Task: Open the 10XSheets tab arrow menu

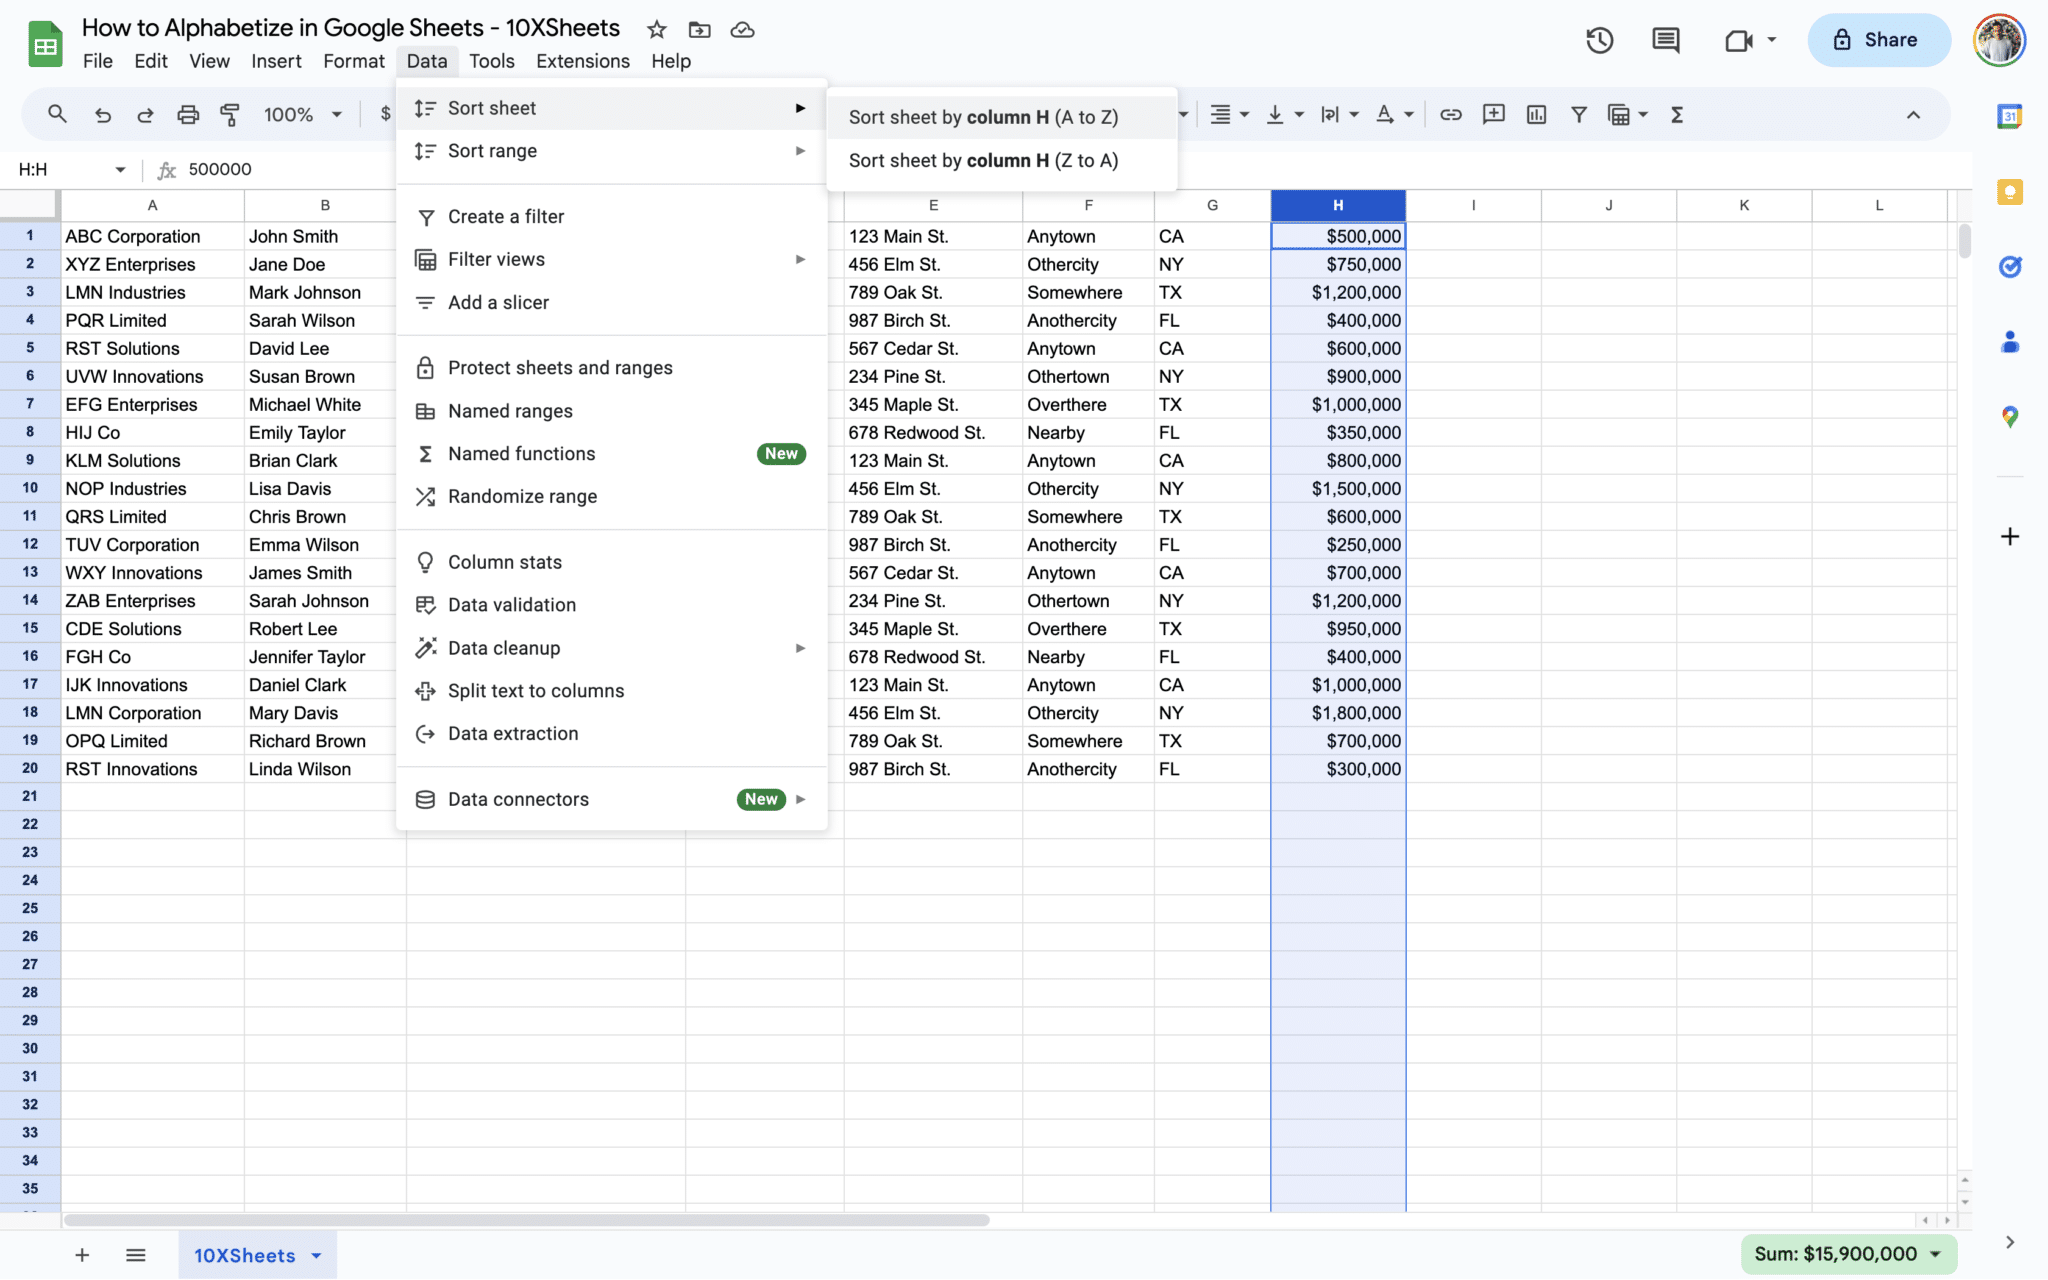Action: (317, 1256)
